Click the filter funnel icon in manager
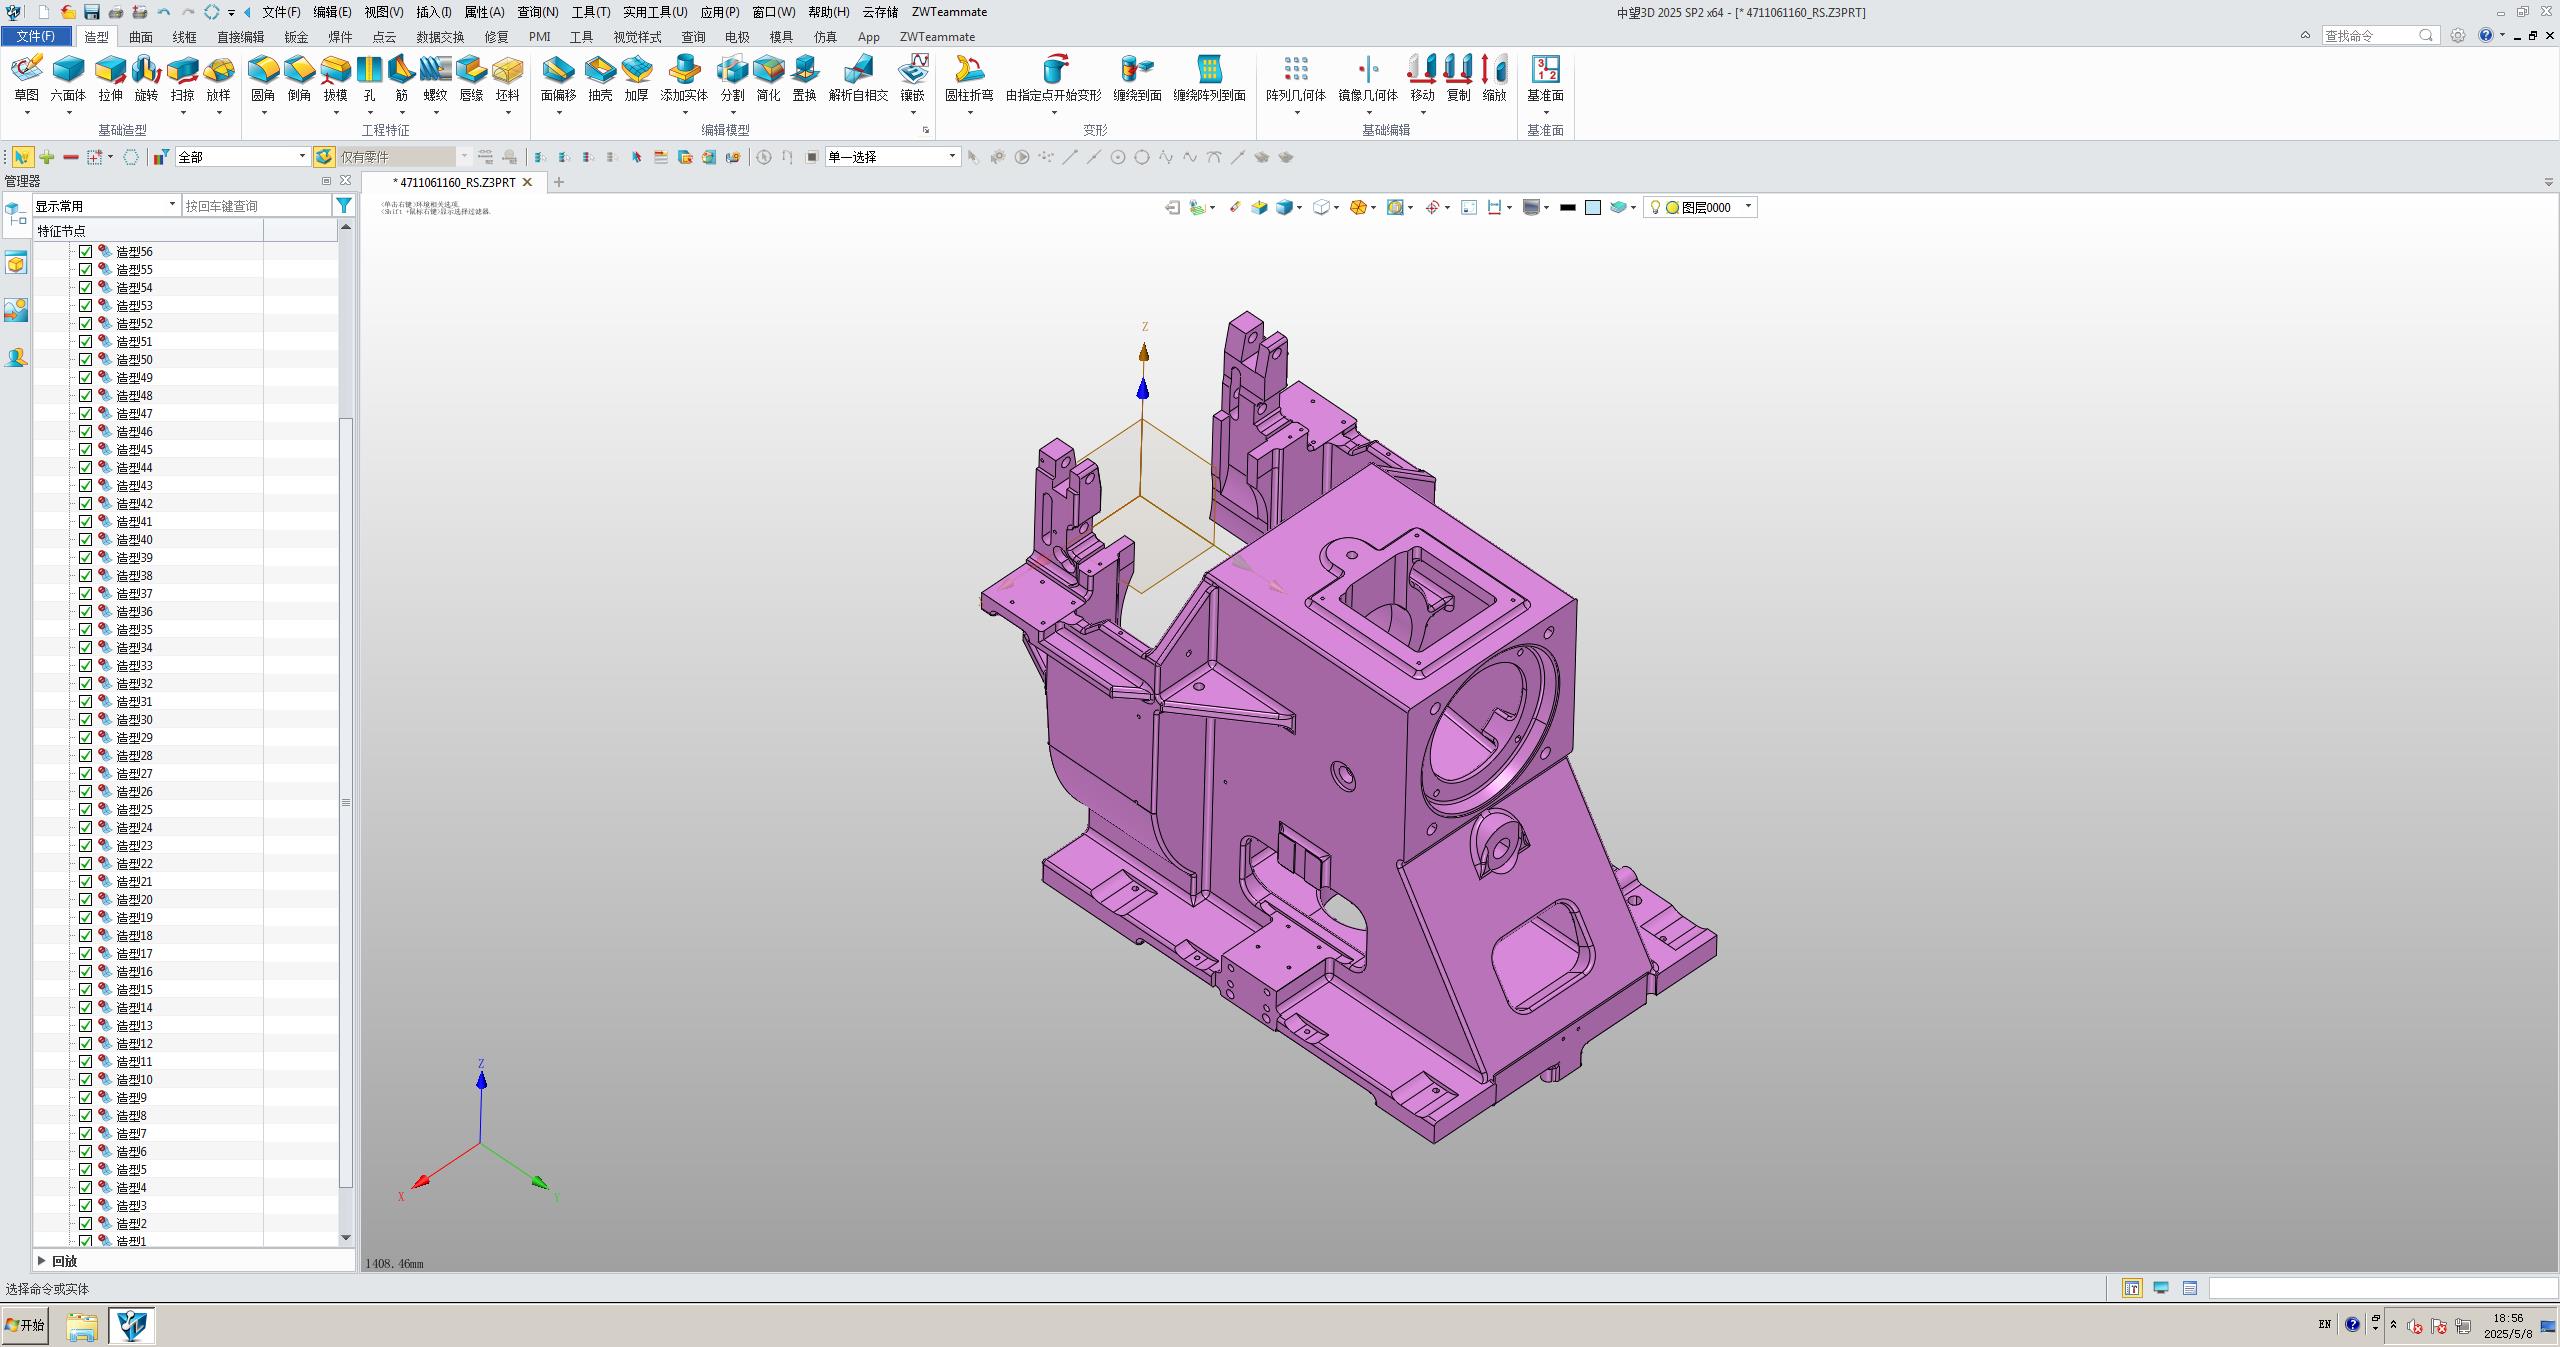This screenshot has height=1347, width=2560. tap(344, 205)
